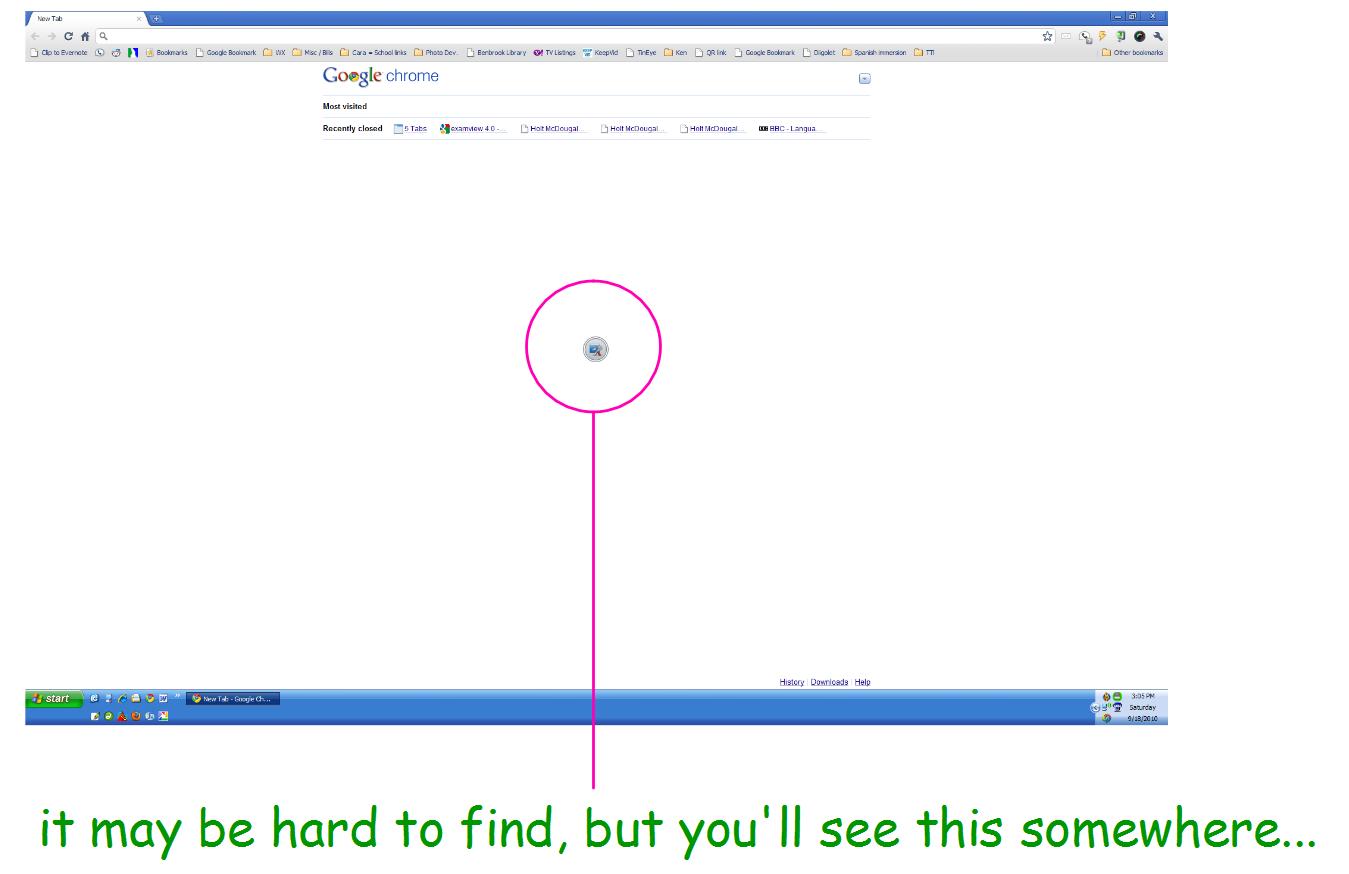Click the back navigation arrow
This screenshot has width=1349, height=874.
tap(35, 37)
